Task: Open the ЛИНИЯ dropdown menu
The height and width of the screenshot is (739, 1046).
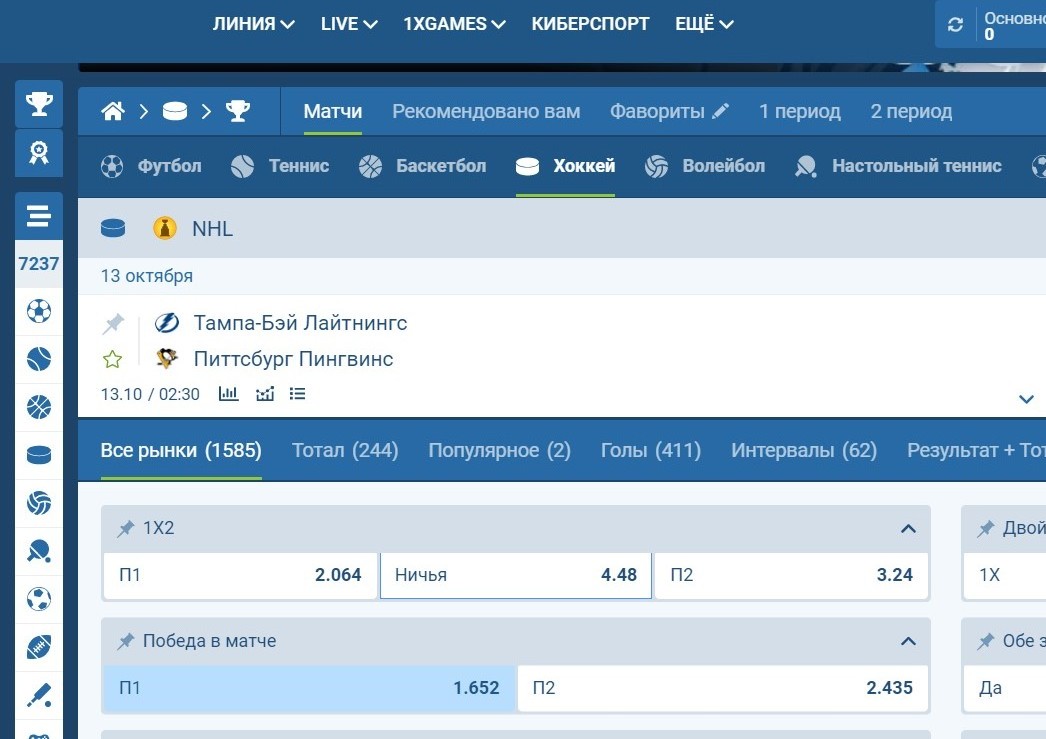Action: (x=253, y=24)
